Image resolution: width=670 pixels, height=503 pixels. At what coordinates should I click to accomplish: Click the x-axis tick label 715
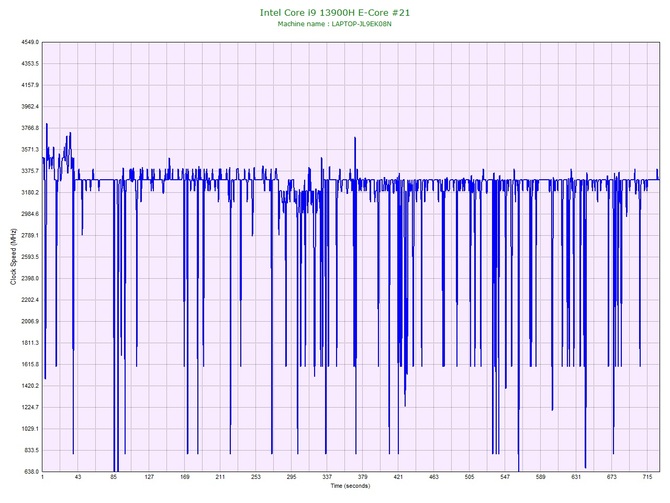tap(647, 477)
